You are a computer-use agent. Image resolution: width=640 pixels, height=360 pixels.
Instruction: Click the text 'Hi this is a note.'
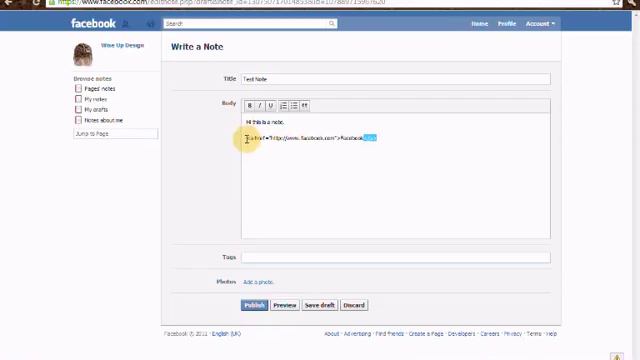tap(265, 122)
